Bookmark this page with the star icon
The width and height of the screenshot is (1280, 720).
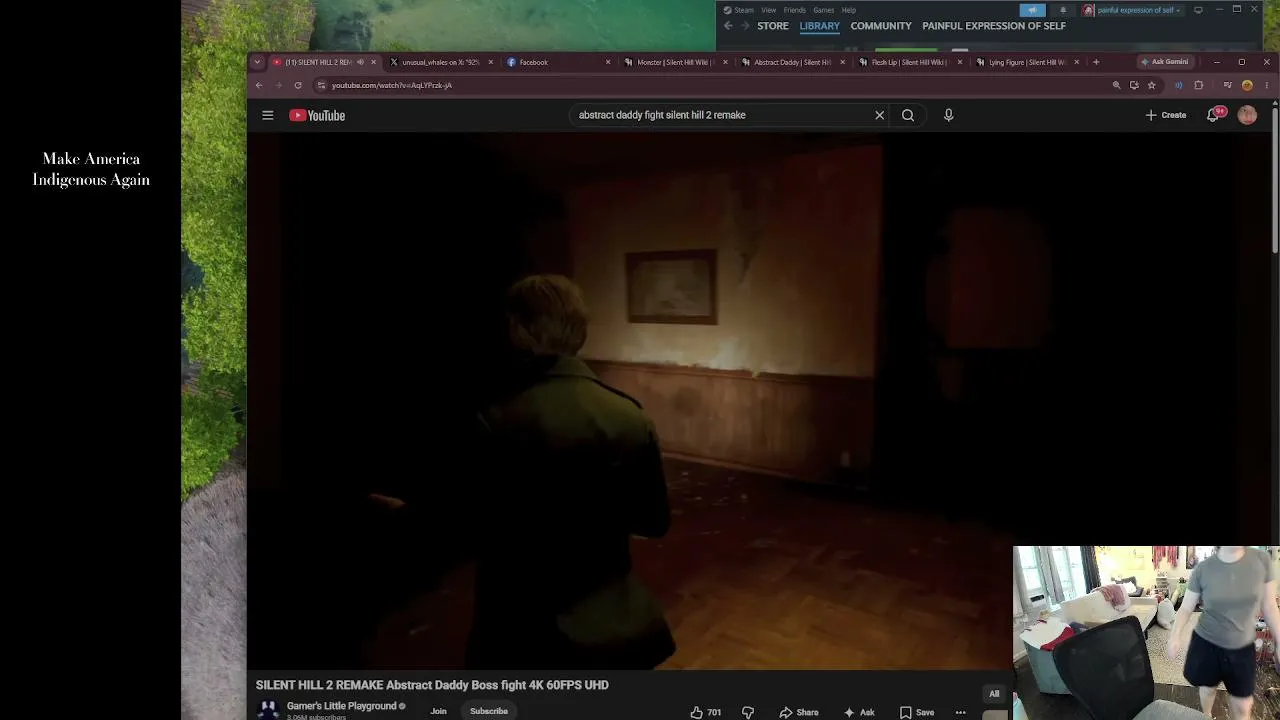[1152, 85]
